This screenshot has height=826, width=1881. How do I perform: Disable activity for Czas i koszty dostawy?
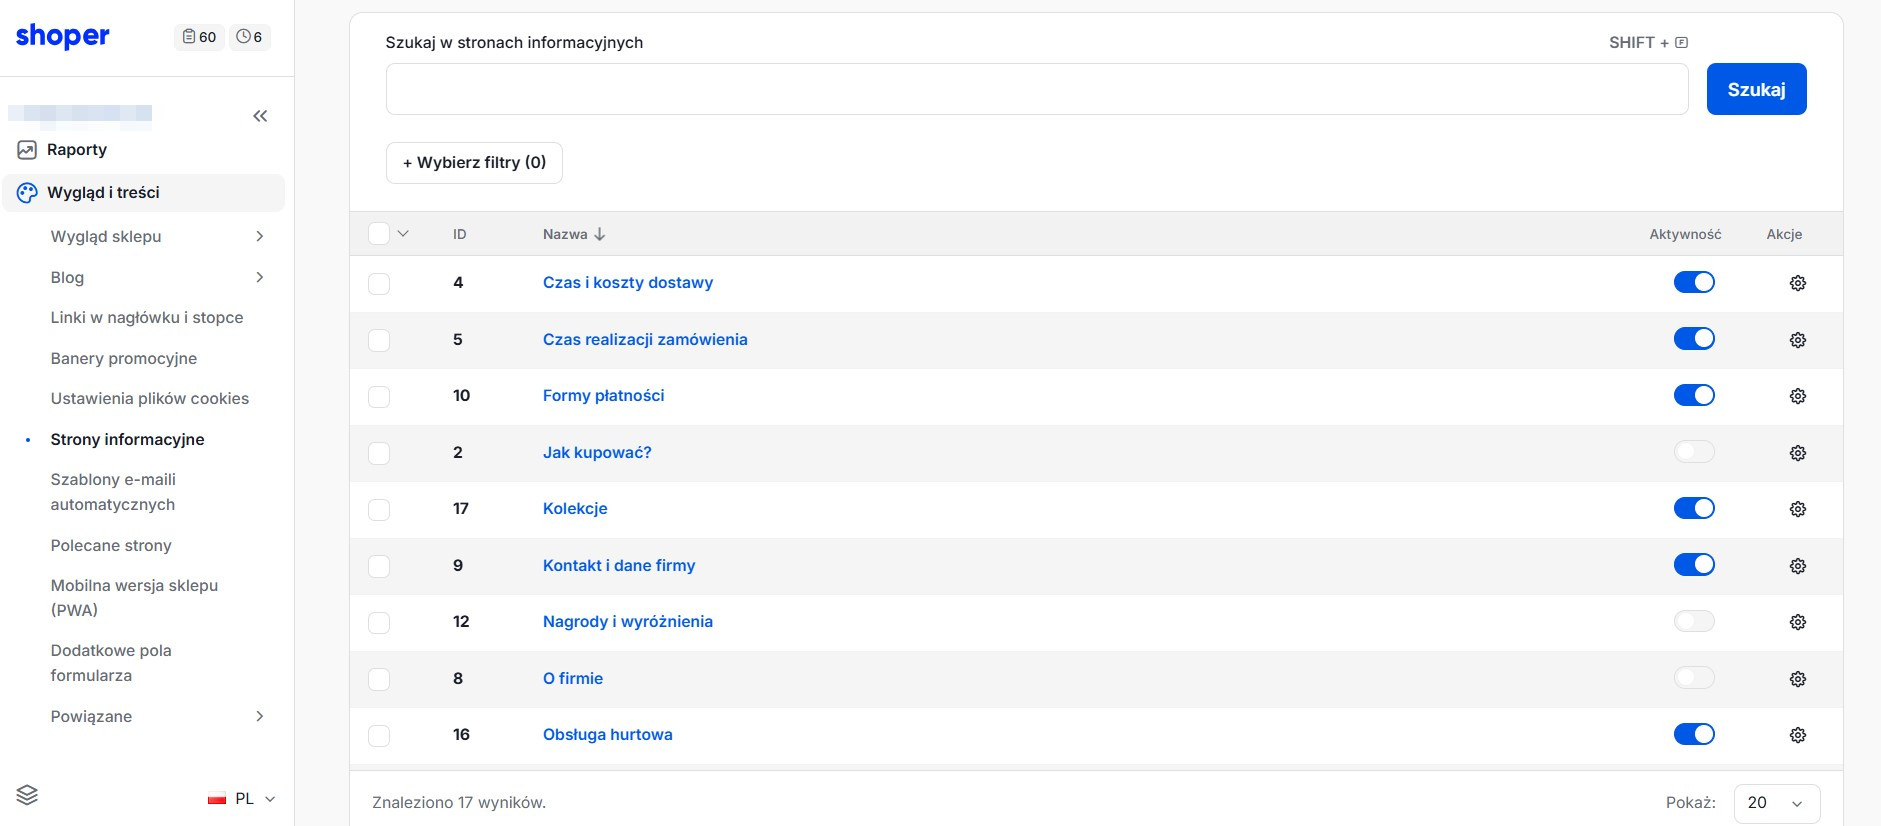coord(1694,282)
